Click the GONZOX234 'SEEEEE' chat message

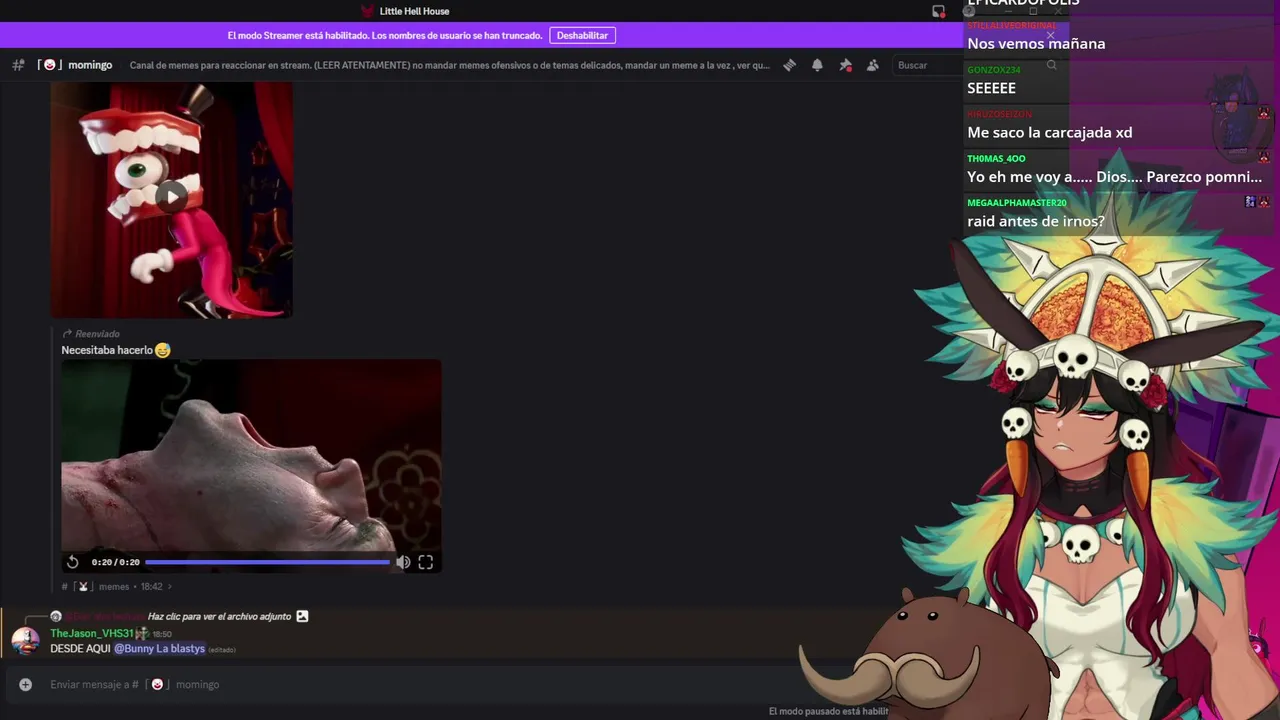[991, 88]
